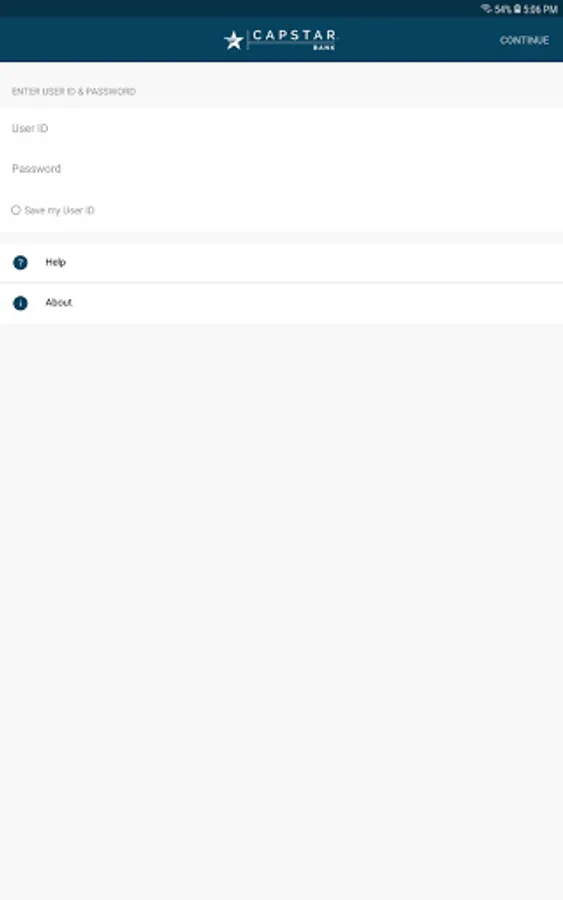Focus the User ID field
This screenshot has height=900, width=563.
coord(281,128)
